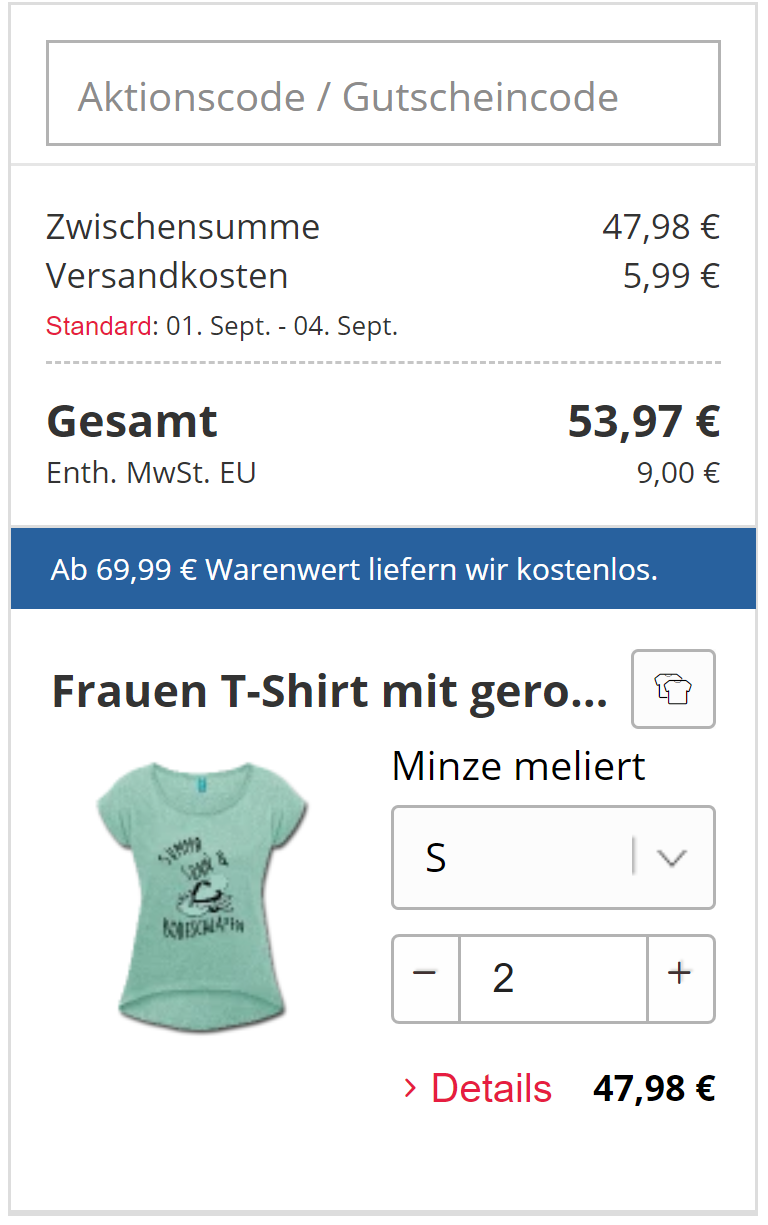This screenshot has width=768, height=1225.
Task: Click the Zwischensumme label
Action: click(183, 227)
